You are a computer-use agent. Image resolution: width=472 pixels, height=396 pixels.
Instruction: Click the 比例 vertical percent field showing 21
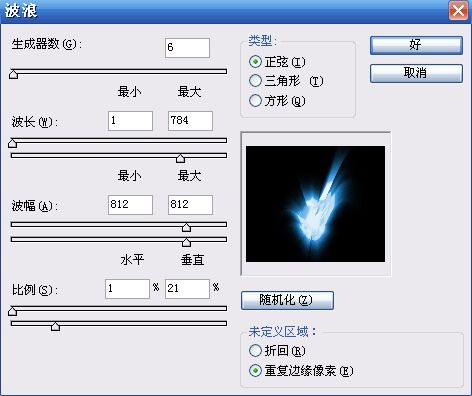tap(187, 289)
